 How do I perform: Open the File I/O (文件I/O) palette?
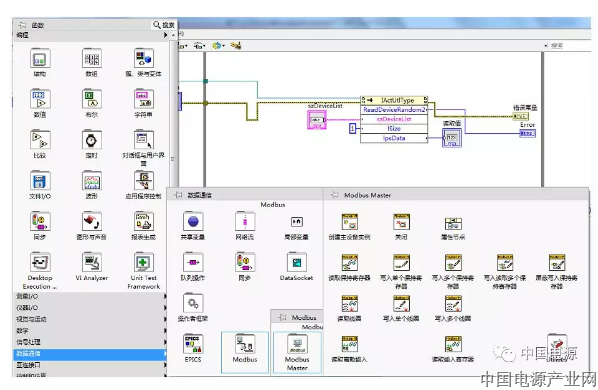coord(40,181)
